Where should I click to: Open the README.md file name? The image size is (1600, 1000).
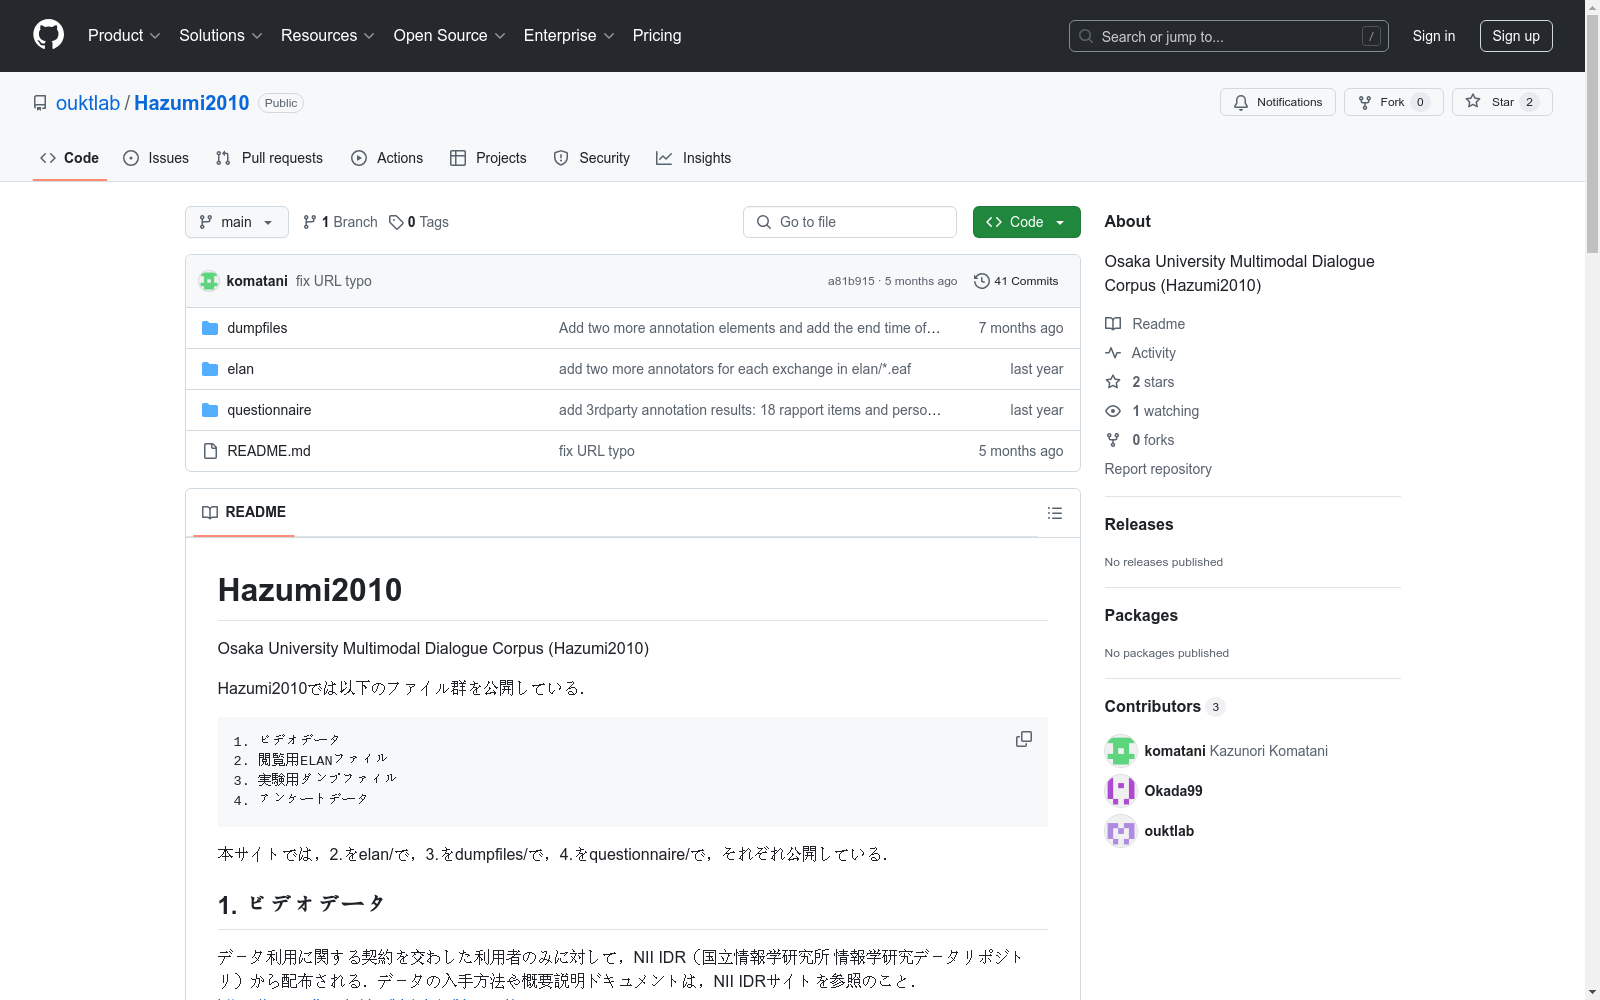coord(269,451)
